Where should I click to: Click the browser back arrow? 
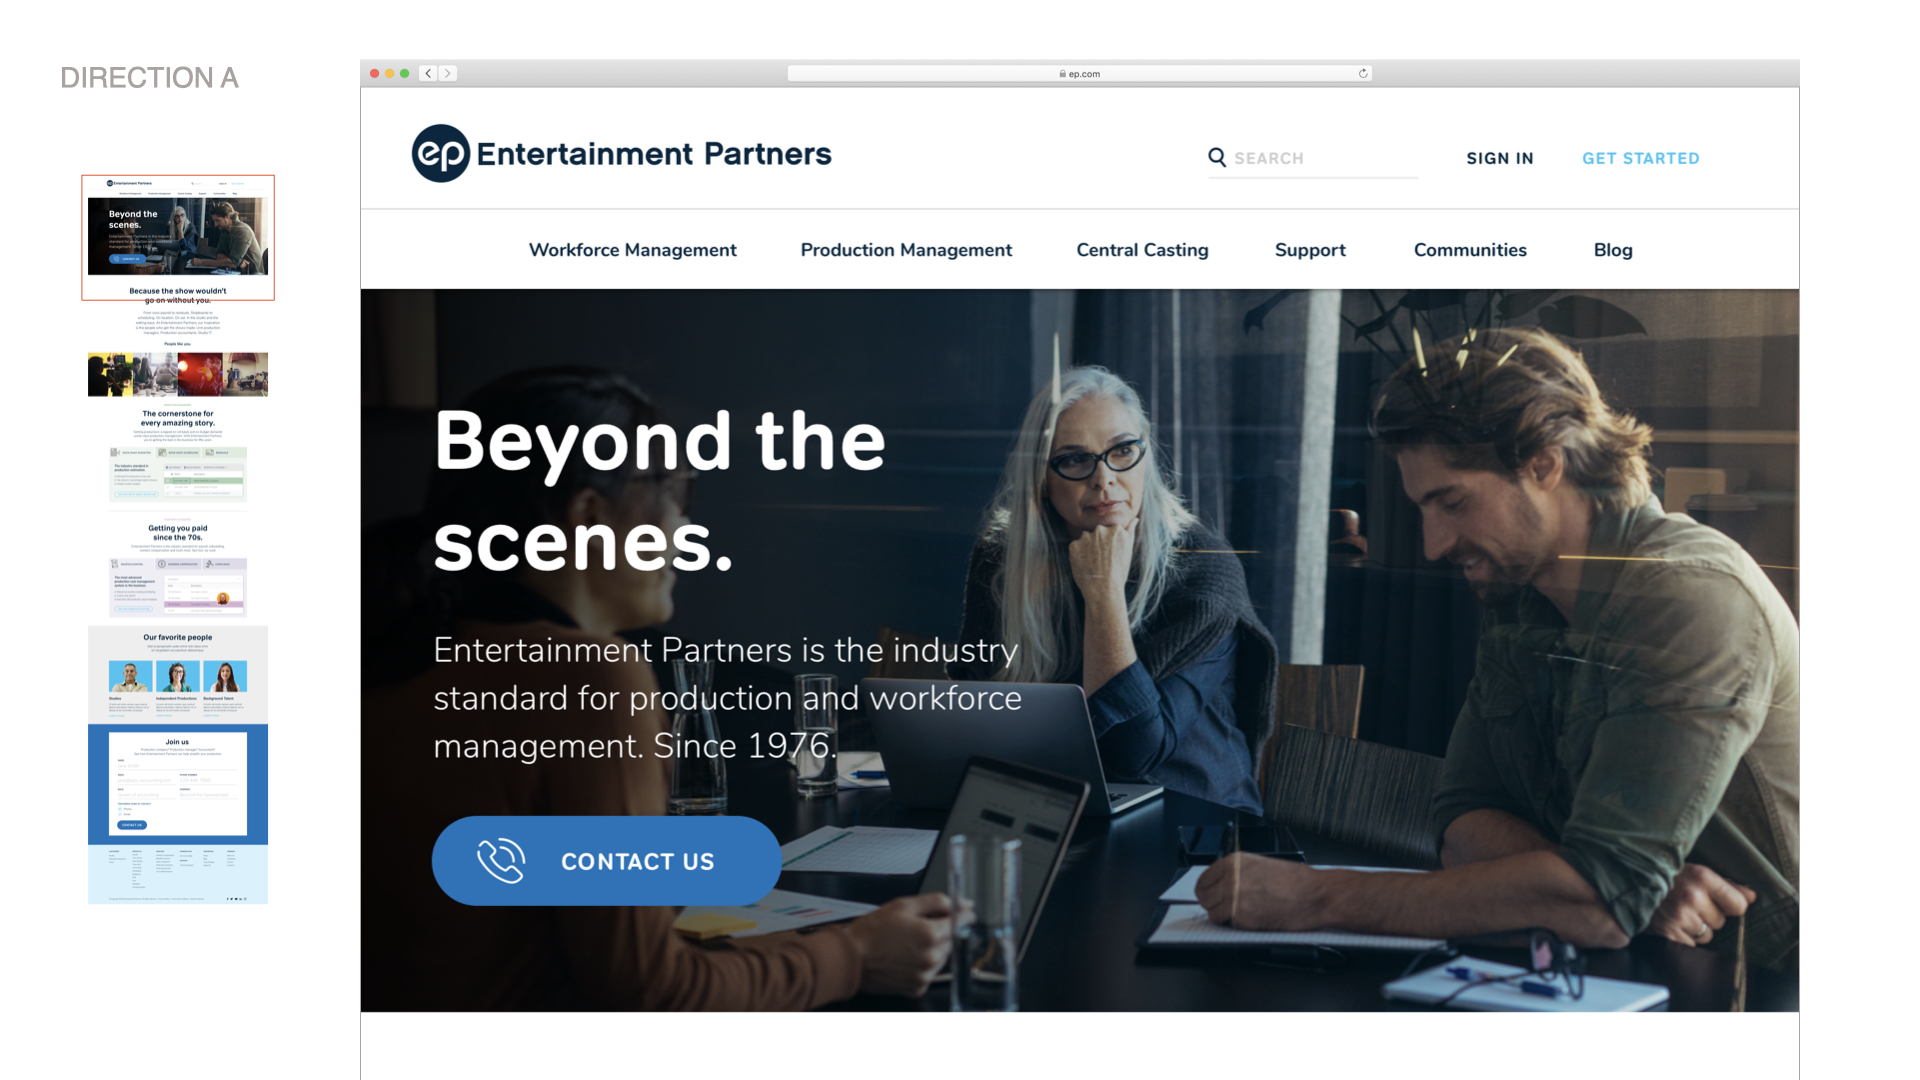tap(428, 73)
